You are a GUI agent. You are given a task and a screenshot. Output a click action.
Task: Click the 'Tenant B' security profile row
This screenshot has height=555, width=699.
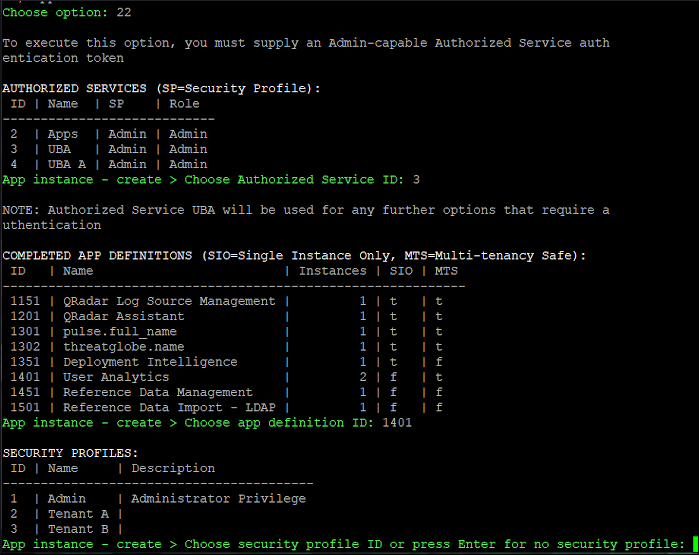66,529
